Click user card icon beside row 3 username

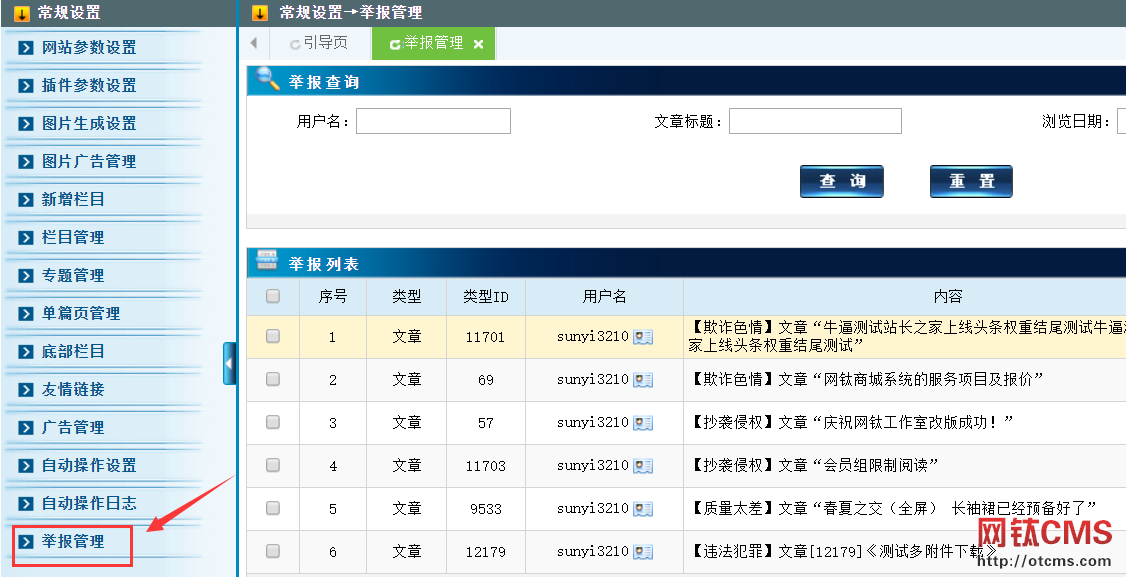(643, 423)
